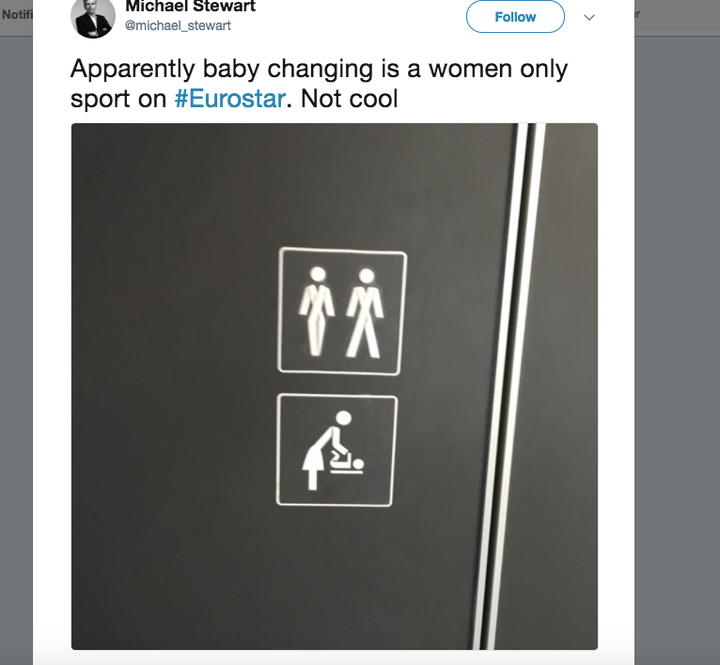
Task: Click the right figure in the toilet sign
Action: [365, 314]
